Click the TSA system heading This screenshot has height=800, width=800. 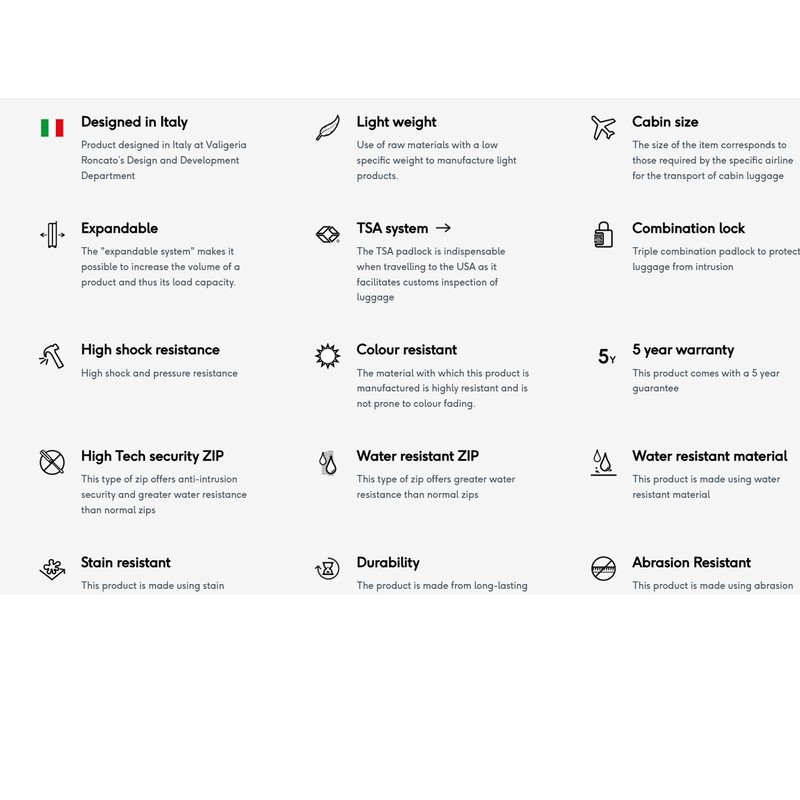[x=392, y=228]
